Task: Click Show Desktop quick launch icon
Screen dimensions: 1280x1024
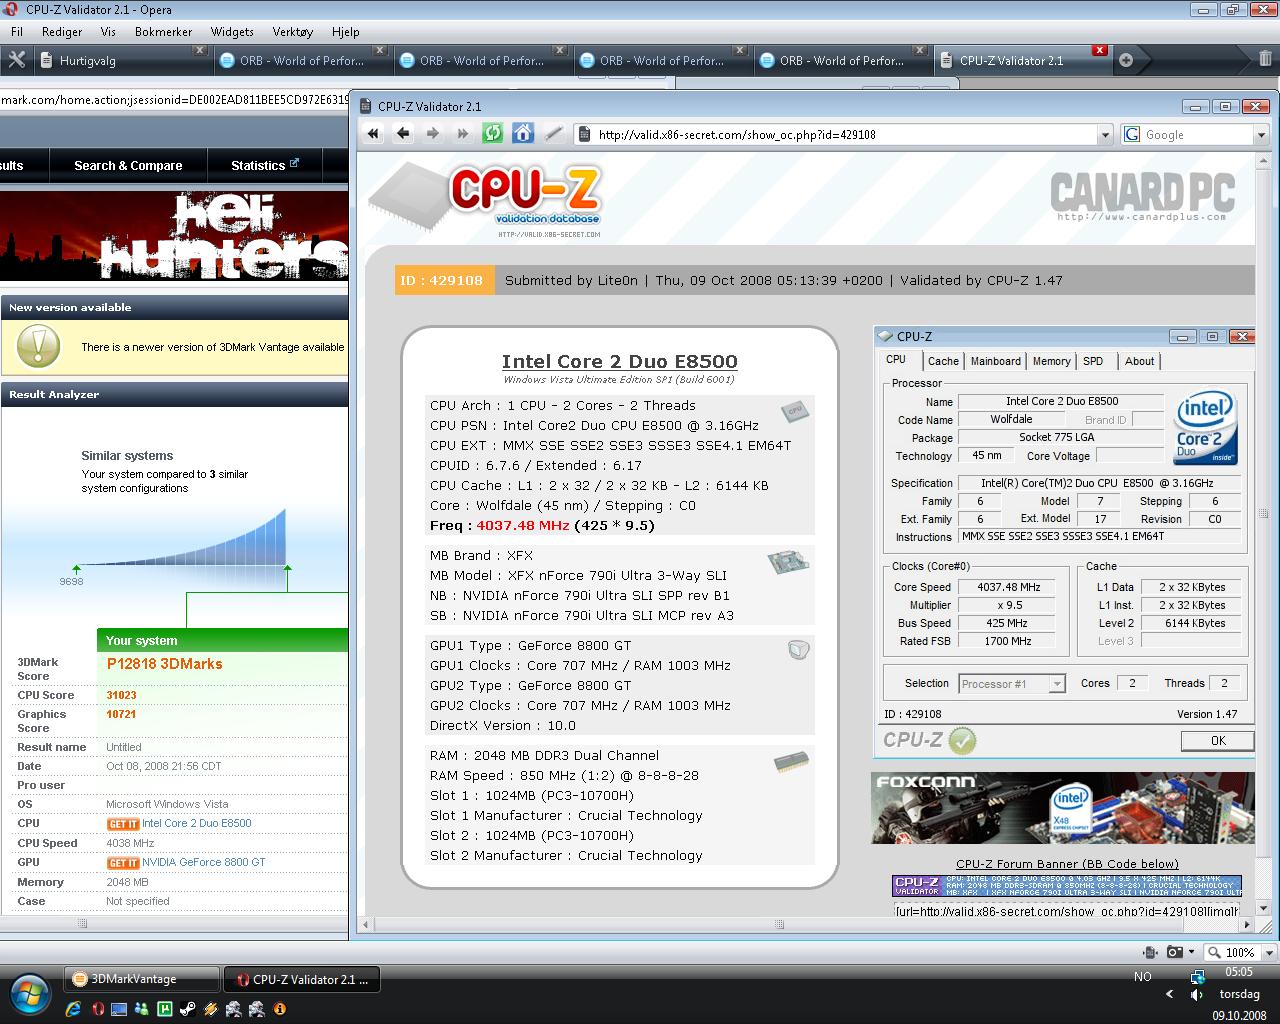Action: point(119,1009)
